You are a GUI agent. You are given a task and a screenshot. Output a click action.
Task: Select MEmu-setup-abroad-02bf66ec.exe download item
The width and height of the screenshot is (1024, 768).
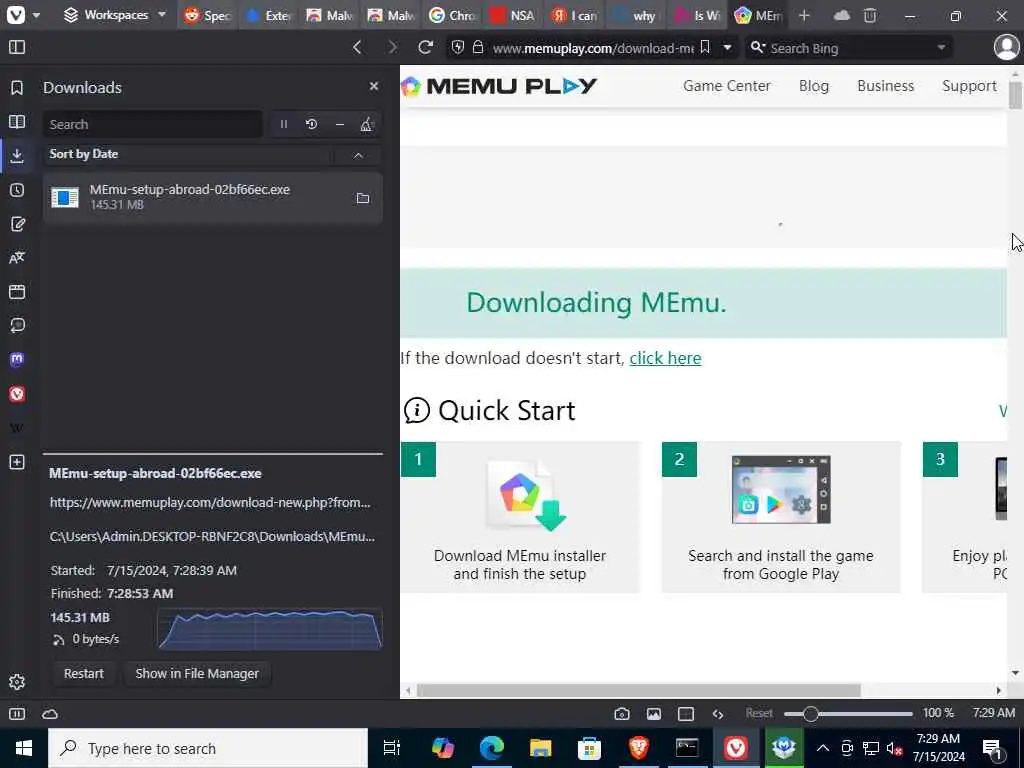tap(213, 198)
